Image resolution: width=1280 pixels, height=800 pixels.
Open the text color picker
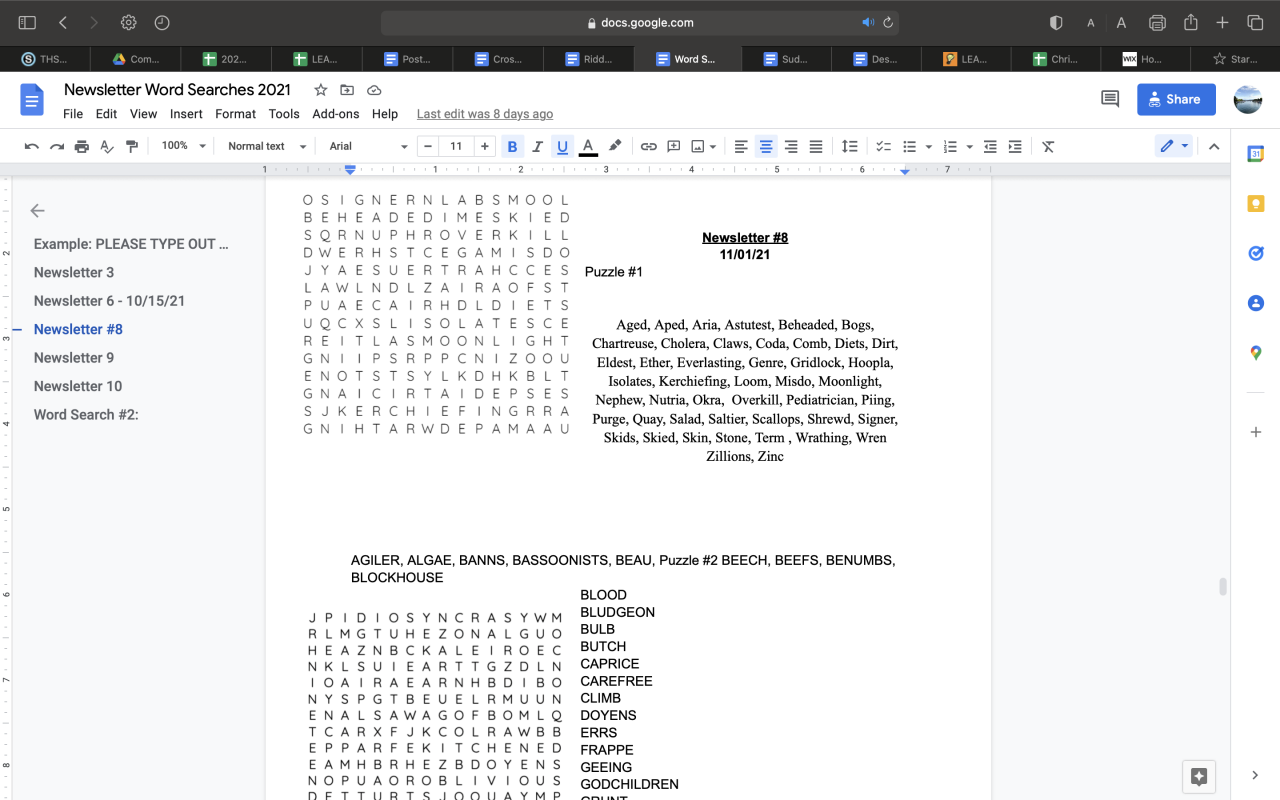[588, 146]
